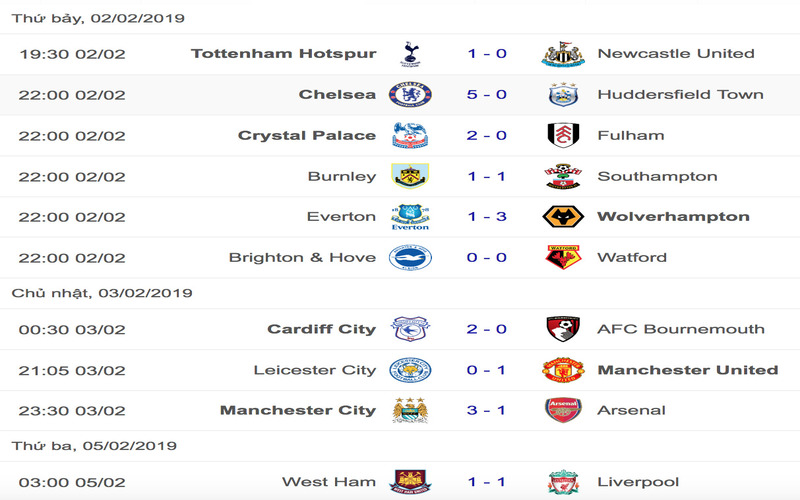Click the Cardiff City badge
800x500 pixels.
click(x=410, y=329)
